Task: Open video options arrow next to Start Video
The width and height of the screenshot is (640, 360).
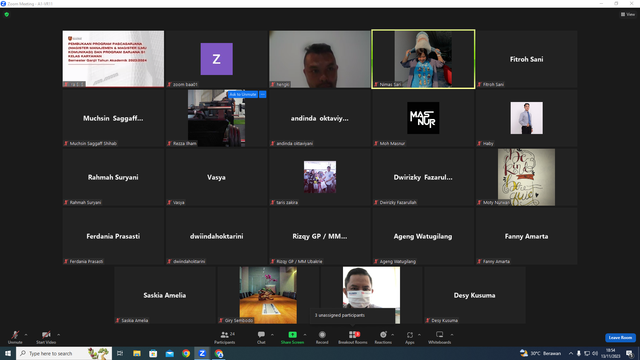Action: (59, 335)
